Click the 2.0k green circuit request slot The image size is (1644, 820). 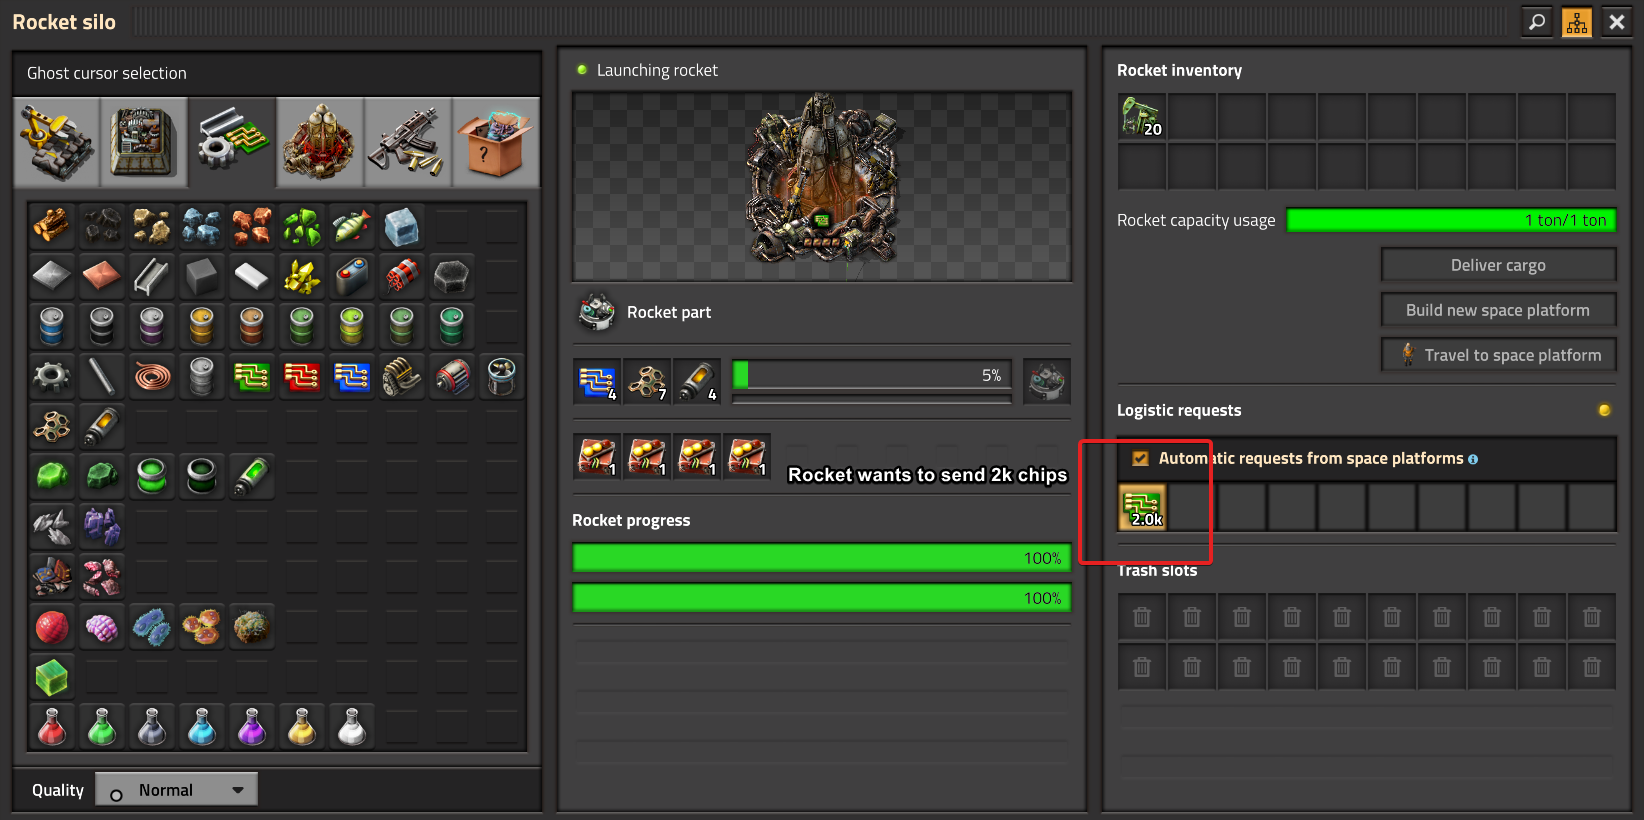coord(1142,508)
